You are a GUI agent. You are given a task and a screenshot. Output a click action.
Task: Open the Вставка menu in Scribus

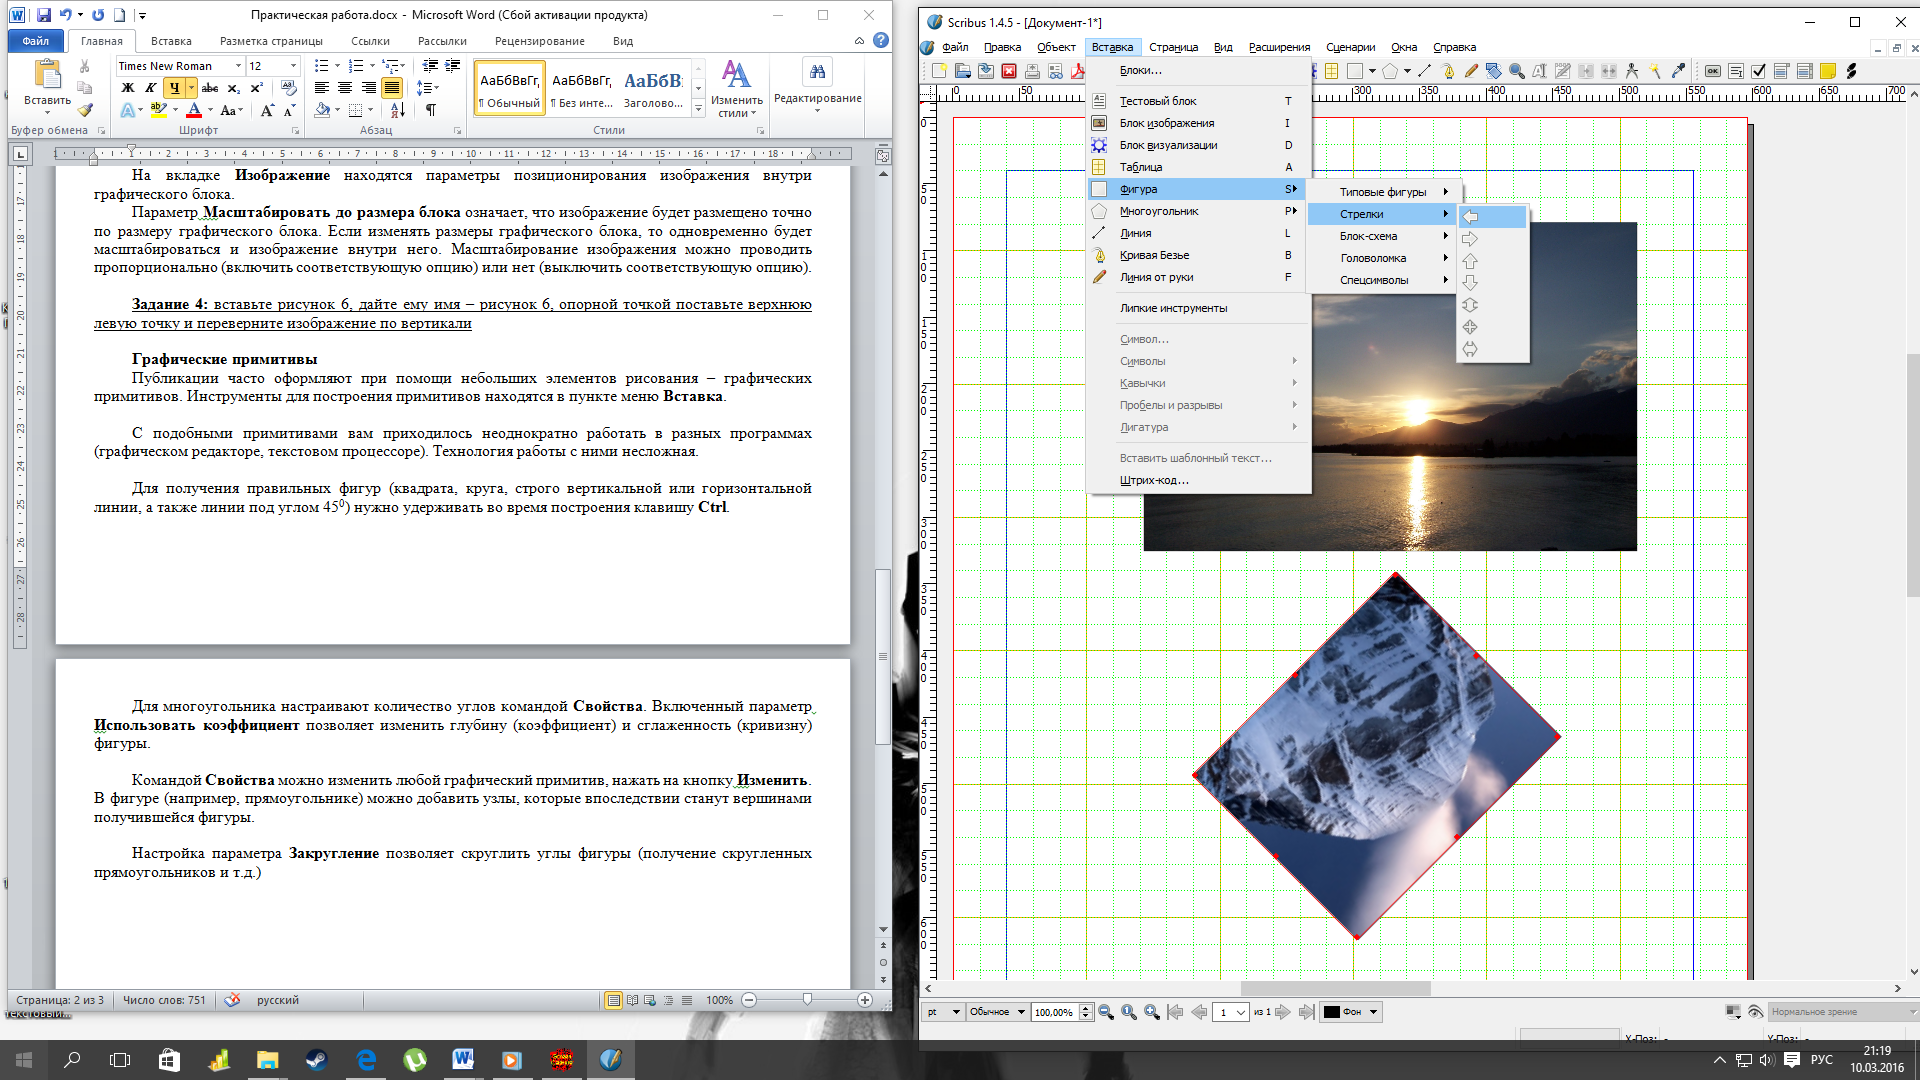pos(1112,46)
